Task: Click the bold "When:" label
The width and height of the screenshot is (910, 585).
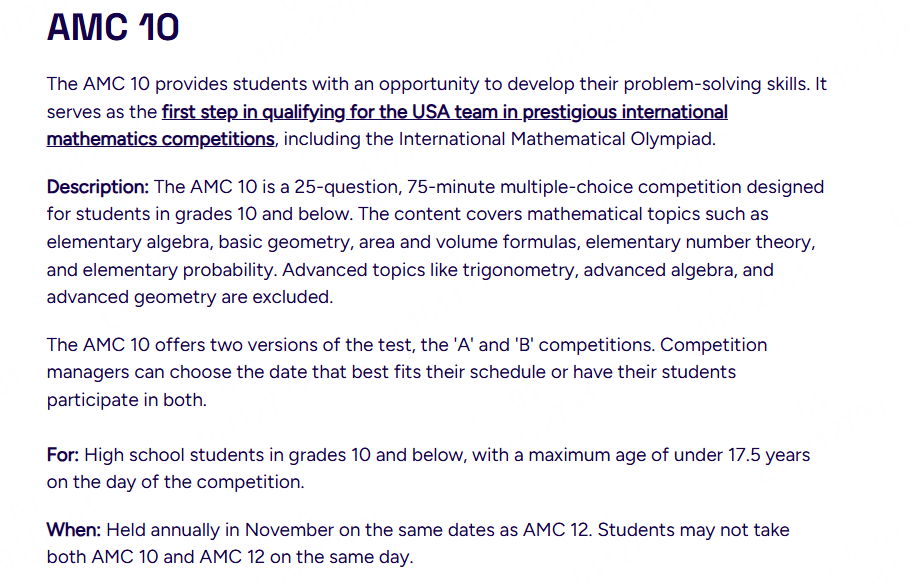Action: pos(74,530)
